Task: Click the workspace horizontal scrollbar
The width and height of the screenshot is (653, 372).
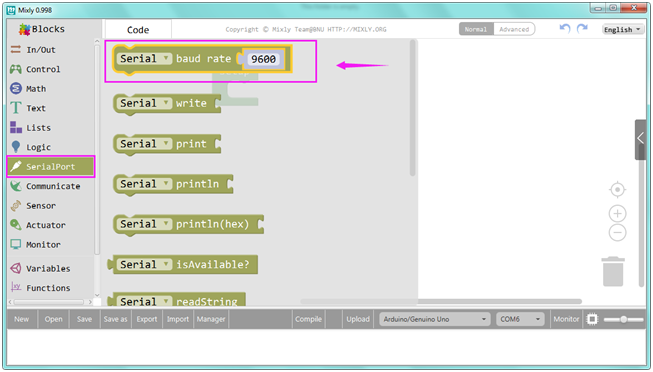Action: 441,301
